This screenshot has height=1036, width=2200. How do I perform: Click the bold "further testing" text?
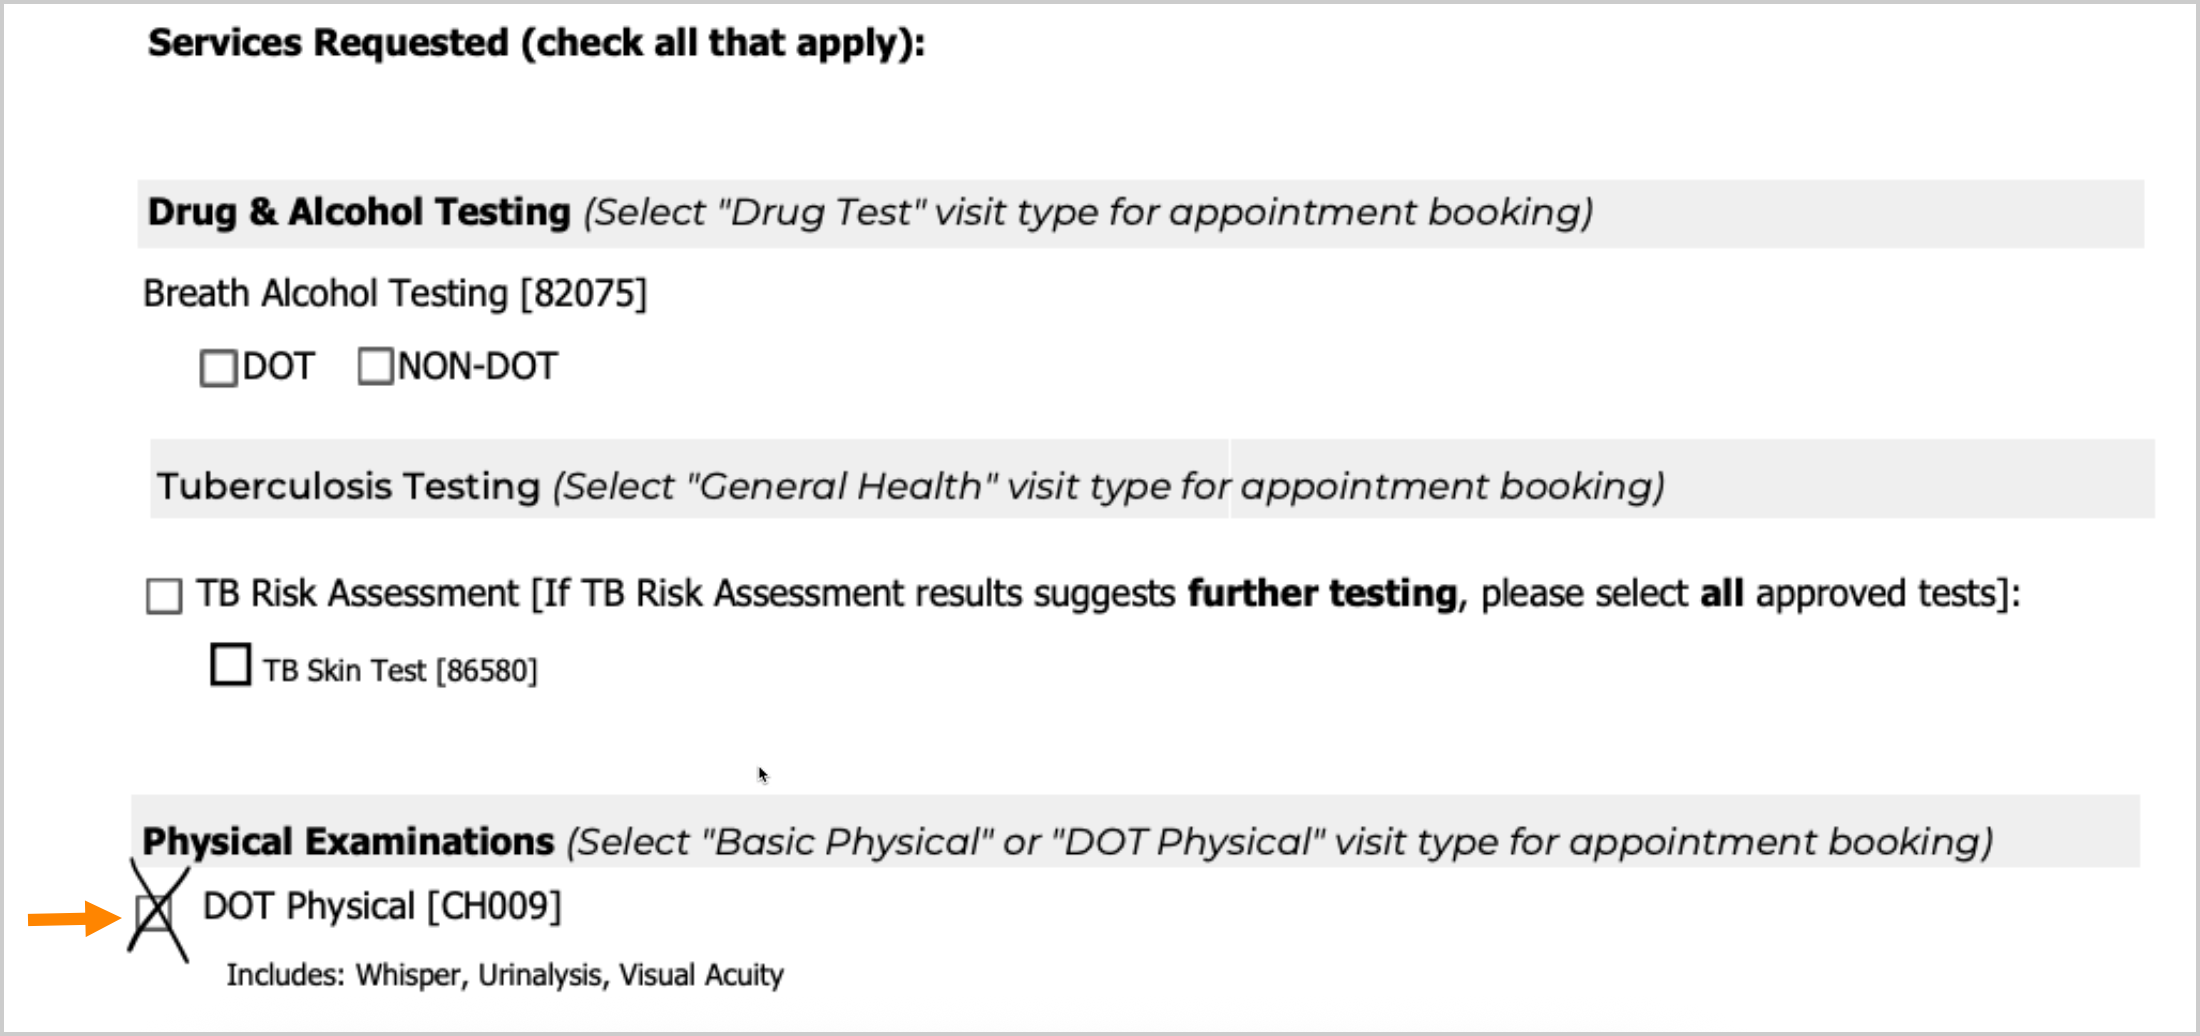pos(1322,594)
